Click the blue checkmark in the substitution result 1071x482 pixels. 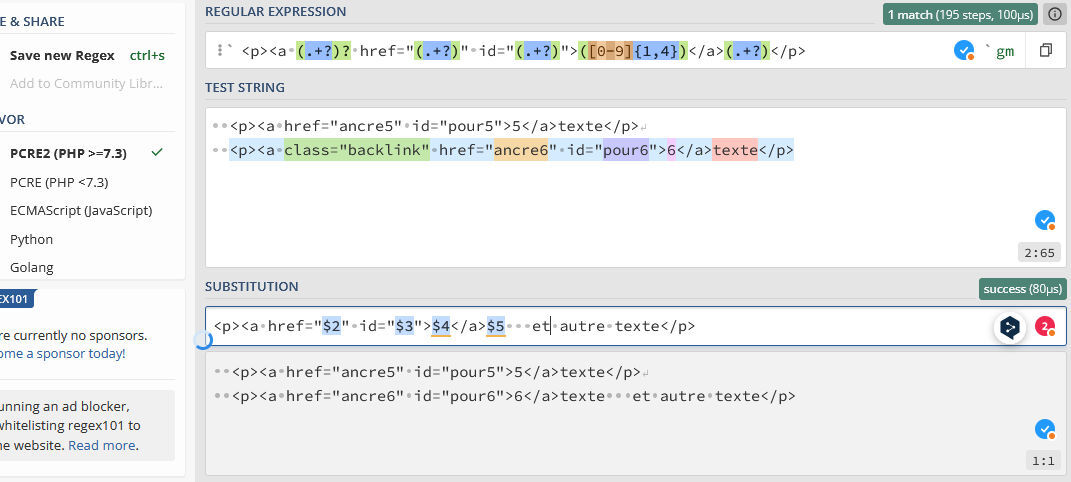(1045, 429)
